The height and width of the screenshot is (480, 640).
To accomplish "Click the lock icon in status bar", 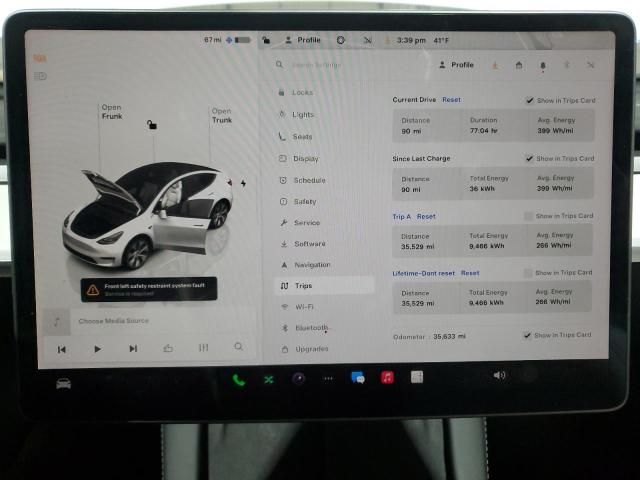I will click(x=266, y=40).
